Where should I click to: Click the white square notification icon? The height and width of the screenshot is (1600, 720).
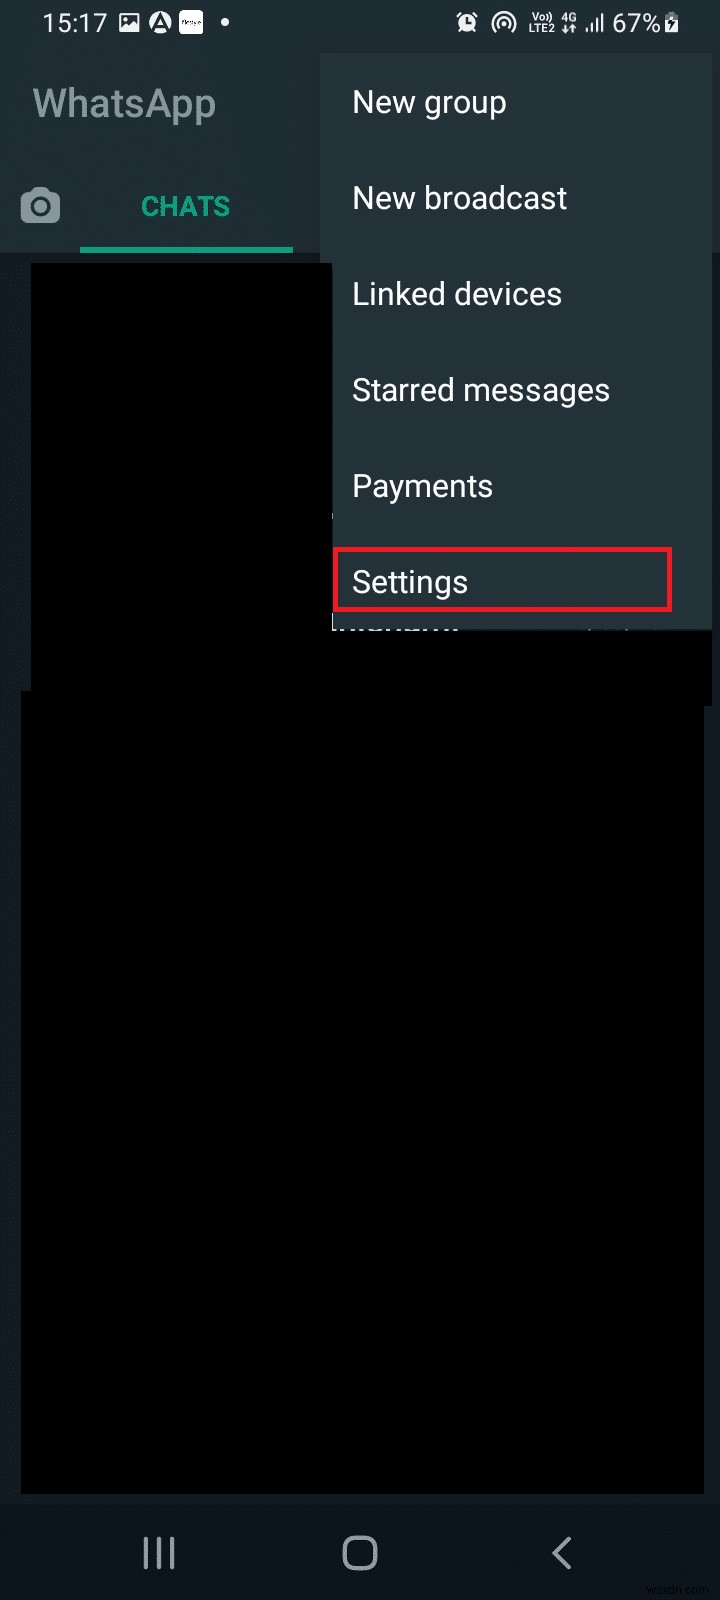point(191,22)
